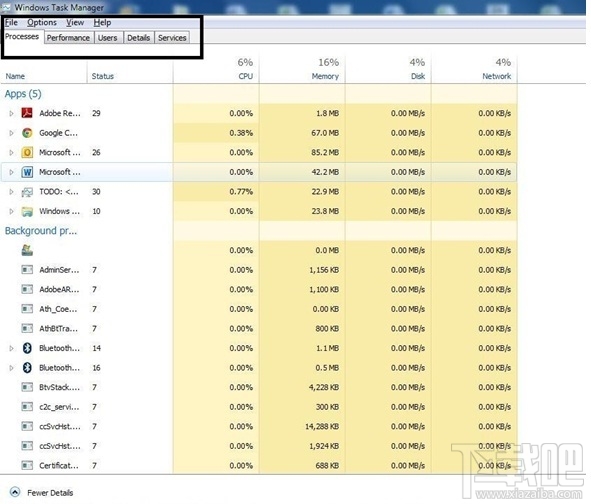Sort by the Disk column header
Screen dimensions: 591x504
click(418, 76)
